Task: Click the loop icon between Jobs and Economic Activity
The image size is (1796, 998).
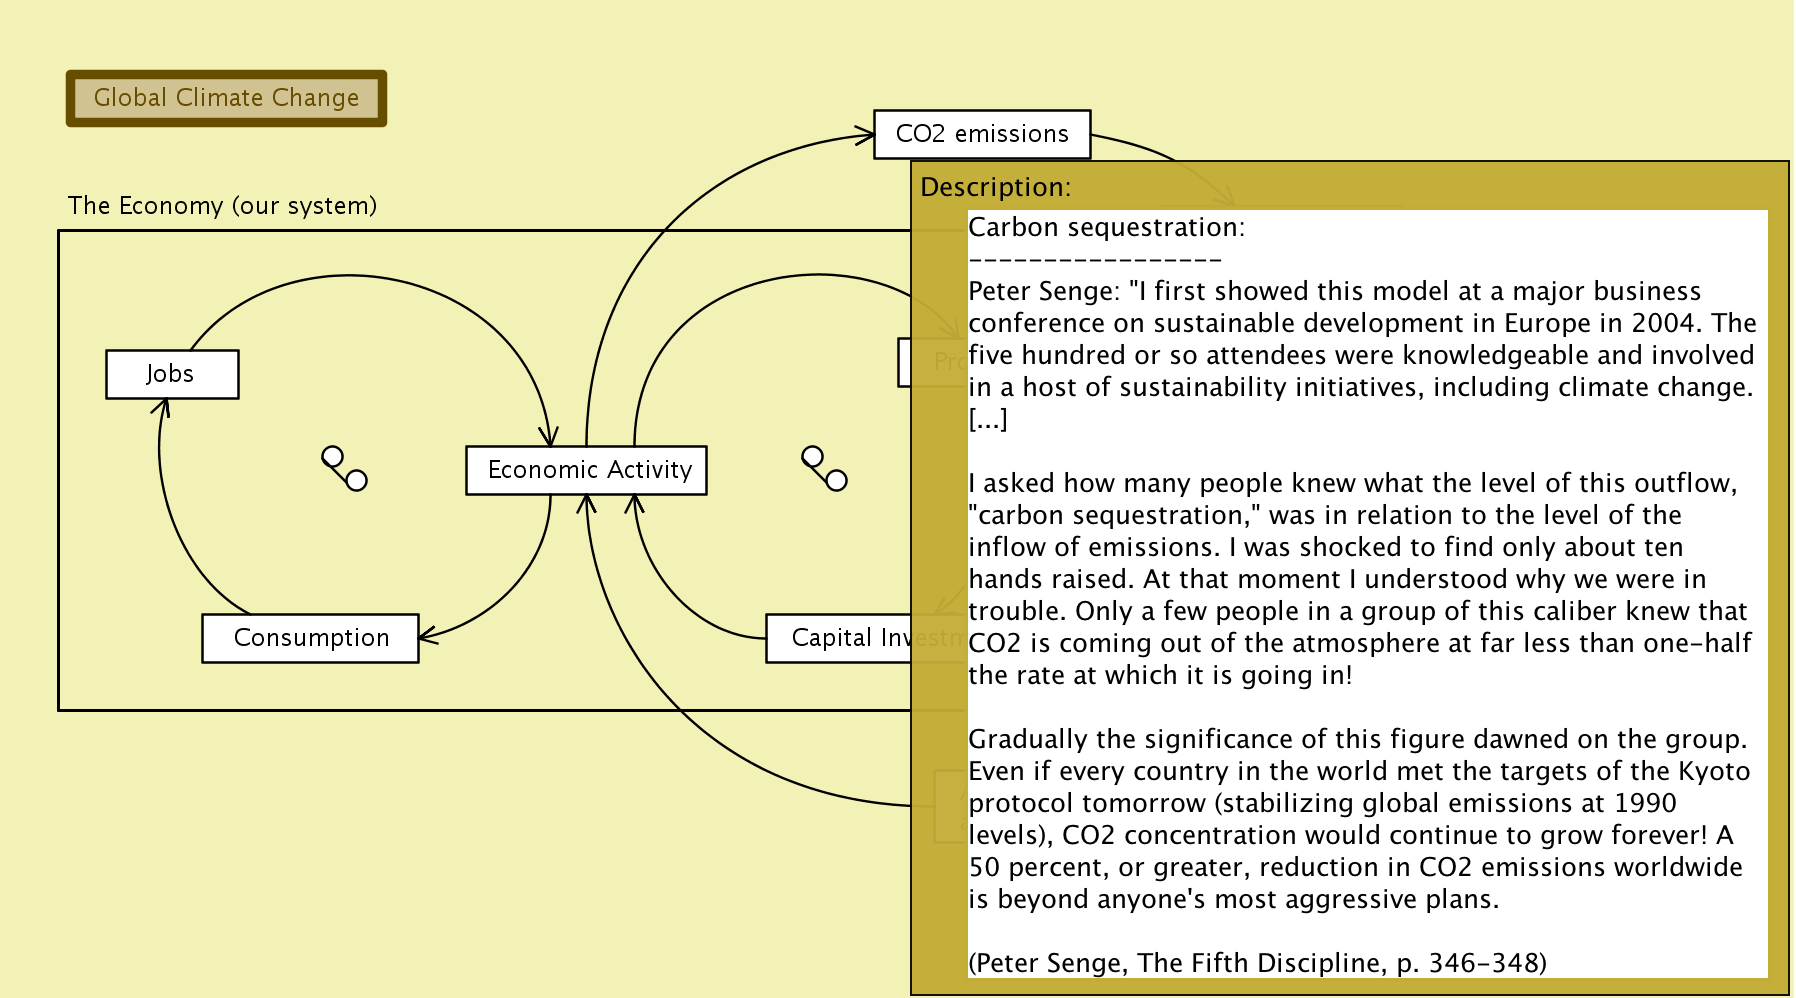Action: click(344, 468)
